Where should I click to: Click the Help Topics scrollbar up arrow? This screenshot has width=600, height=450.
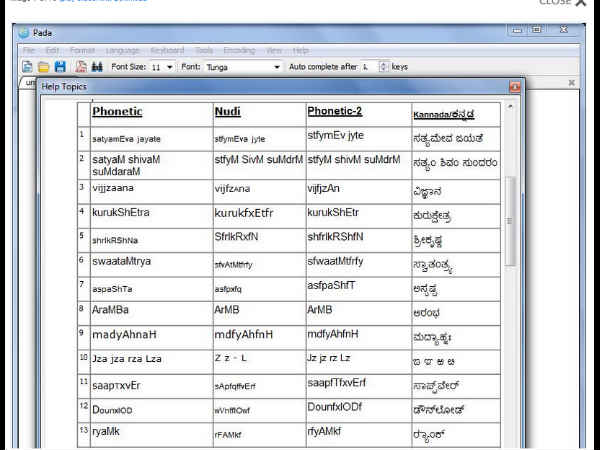[x=510, y=107]
